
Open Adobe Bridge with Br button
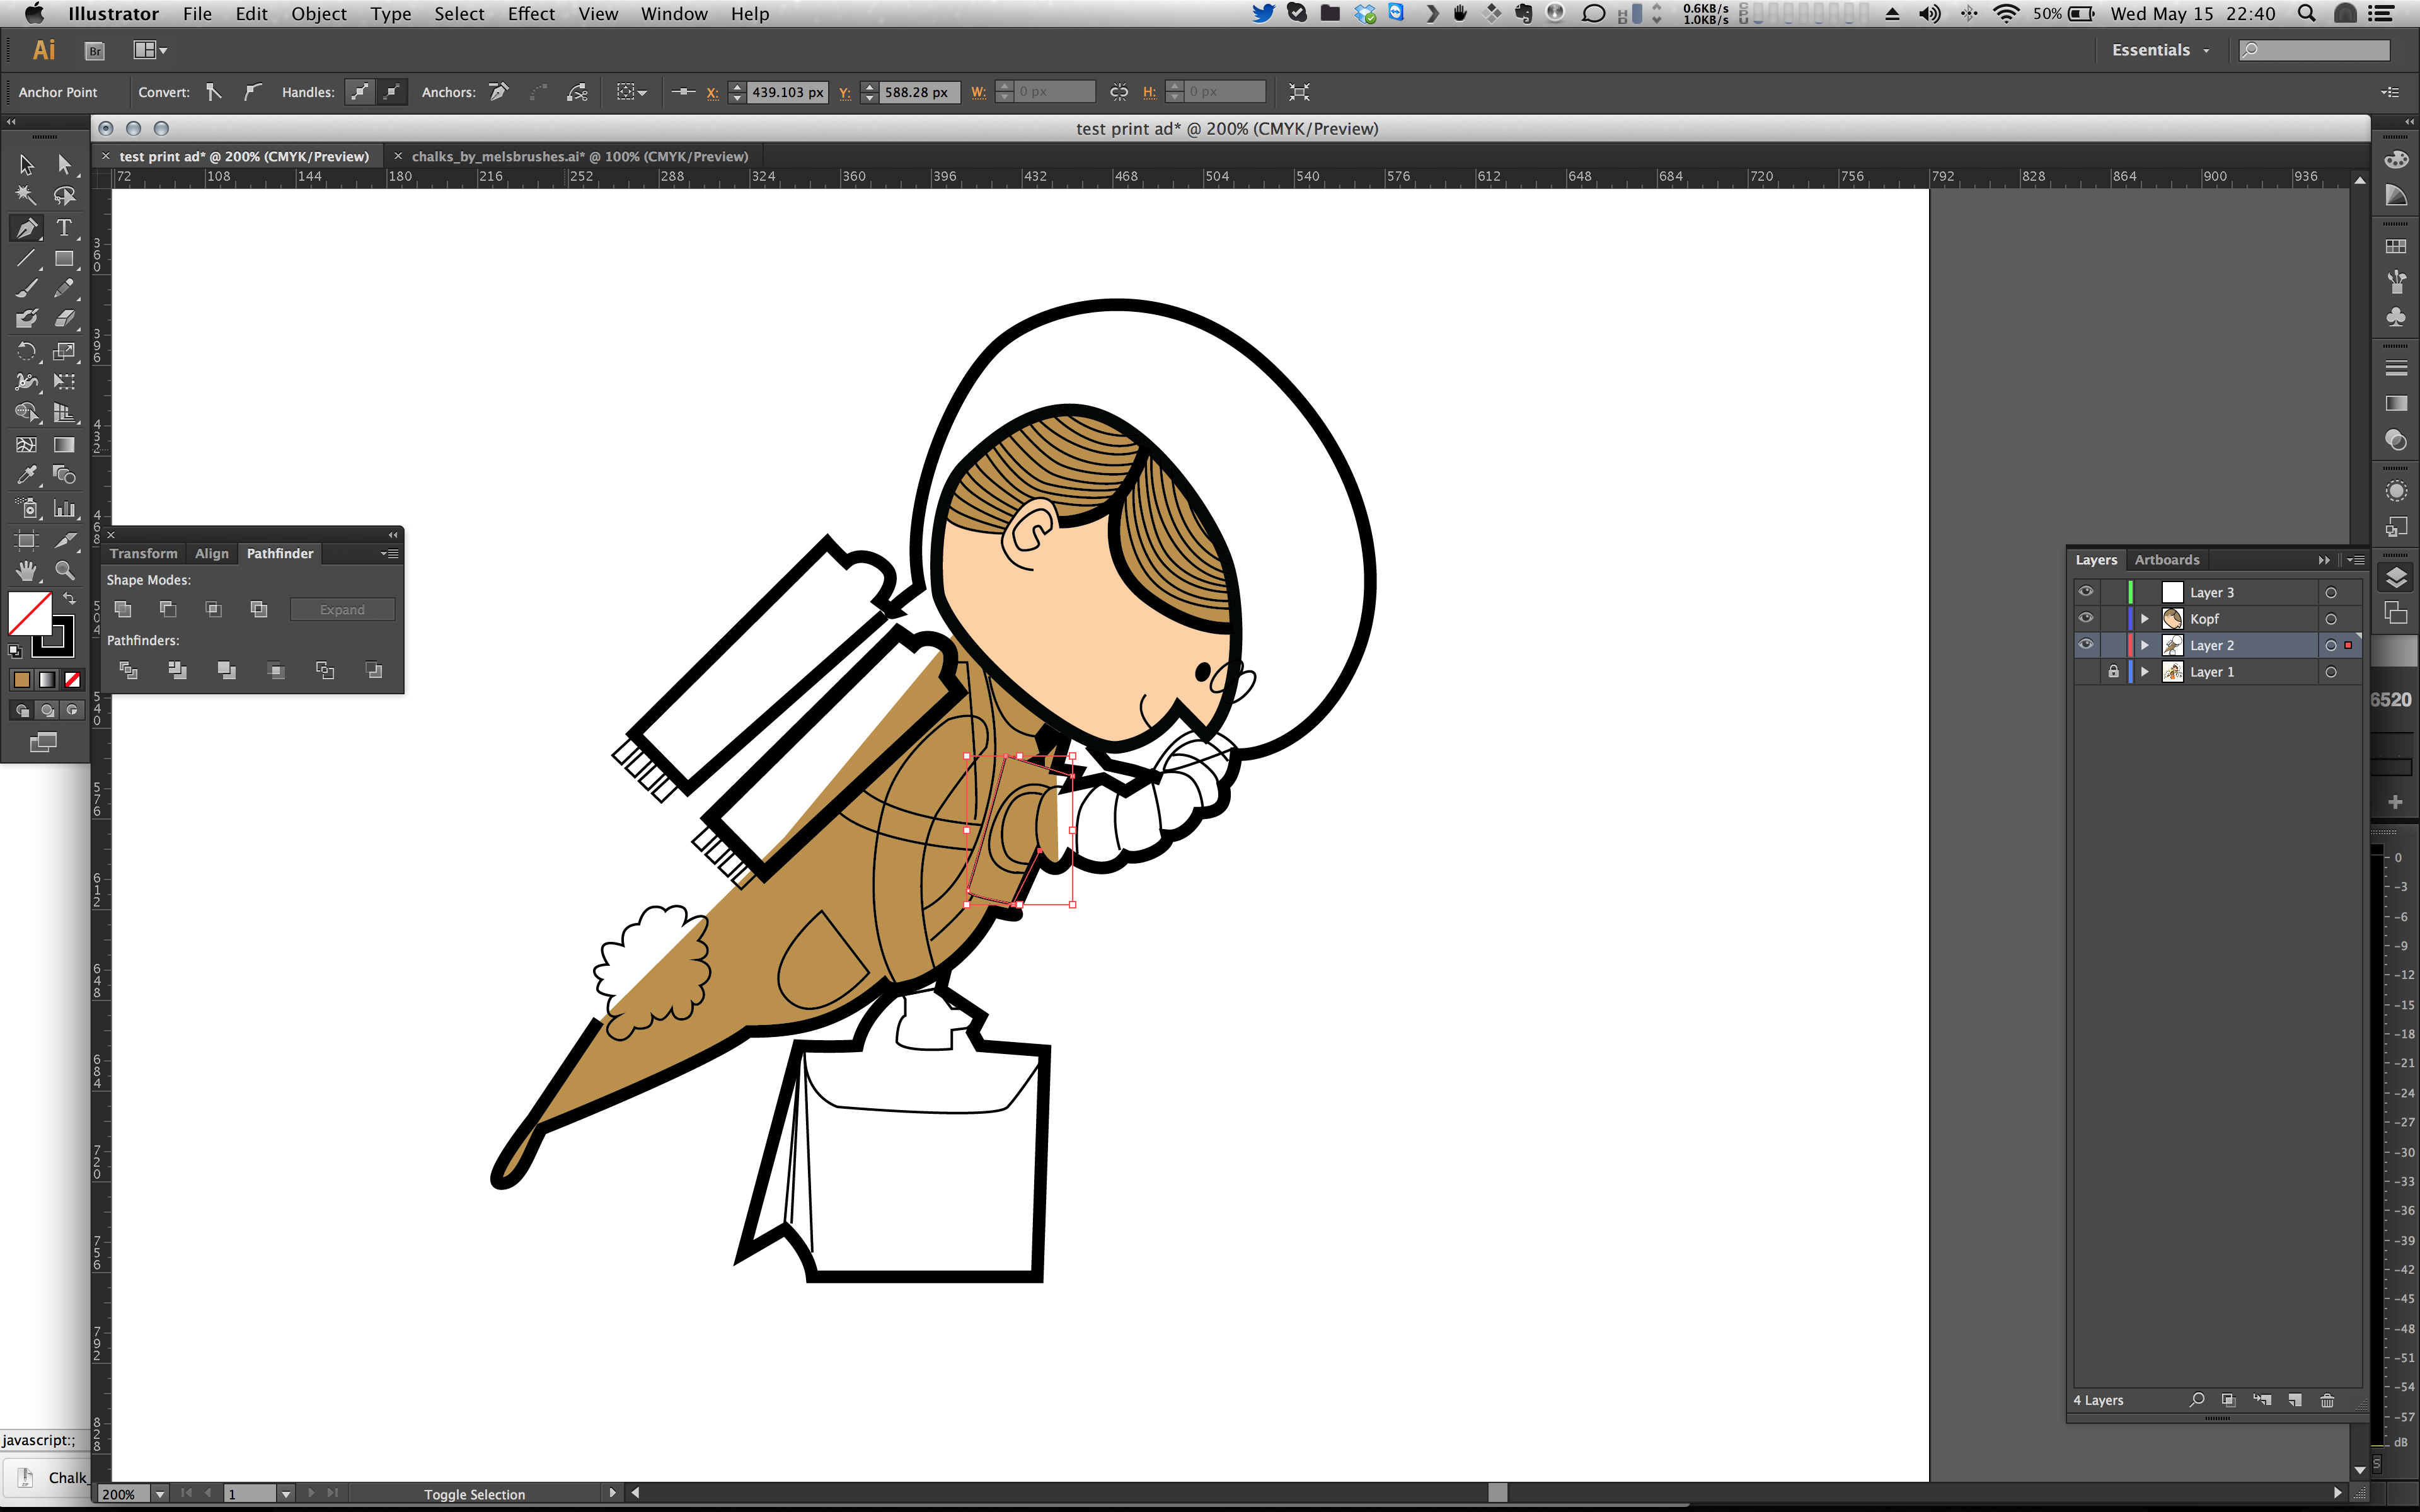point(95,51)
